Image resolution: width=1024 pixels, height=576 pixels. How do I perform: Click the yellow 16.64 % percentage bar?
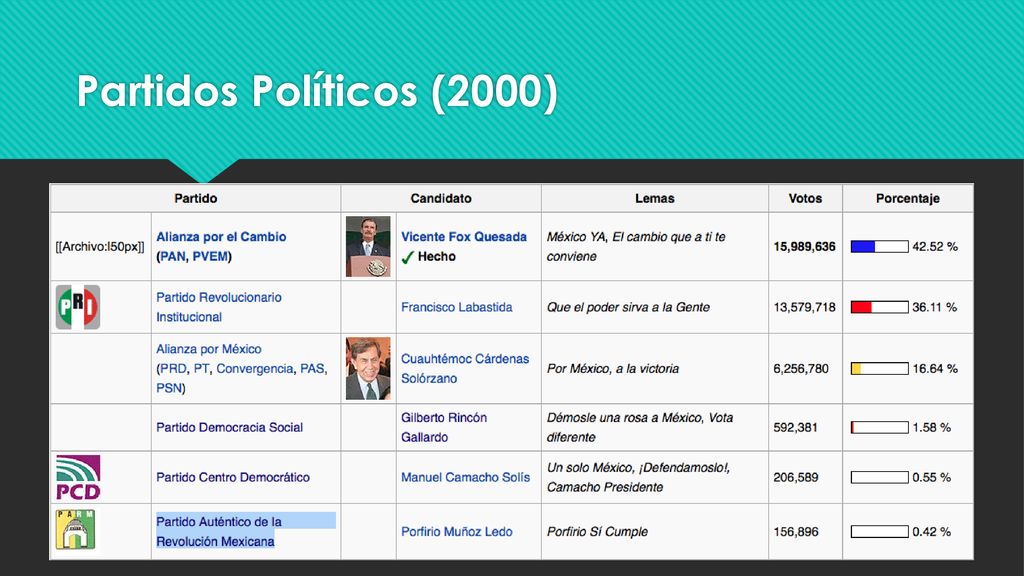[x=879, y=368]
